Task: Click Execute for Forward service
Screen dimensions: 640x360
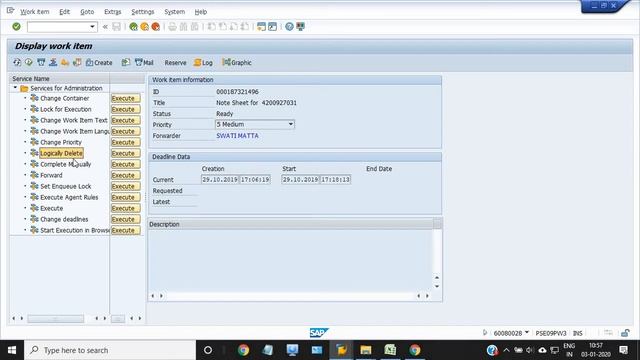Action: click(126, 175)
